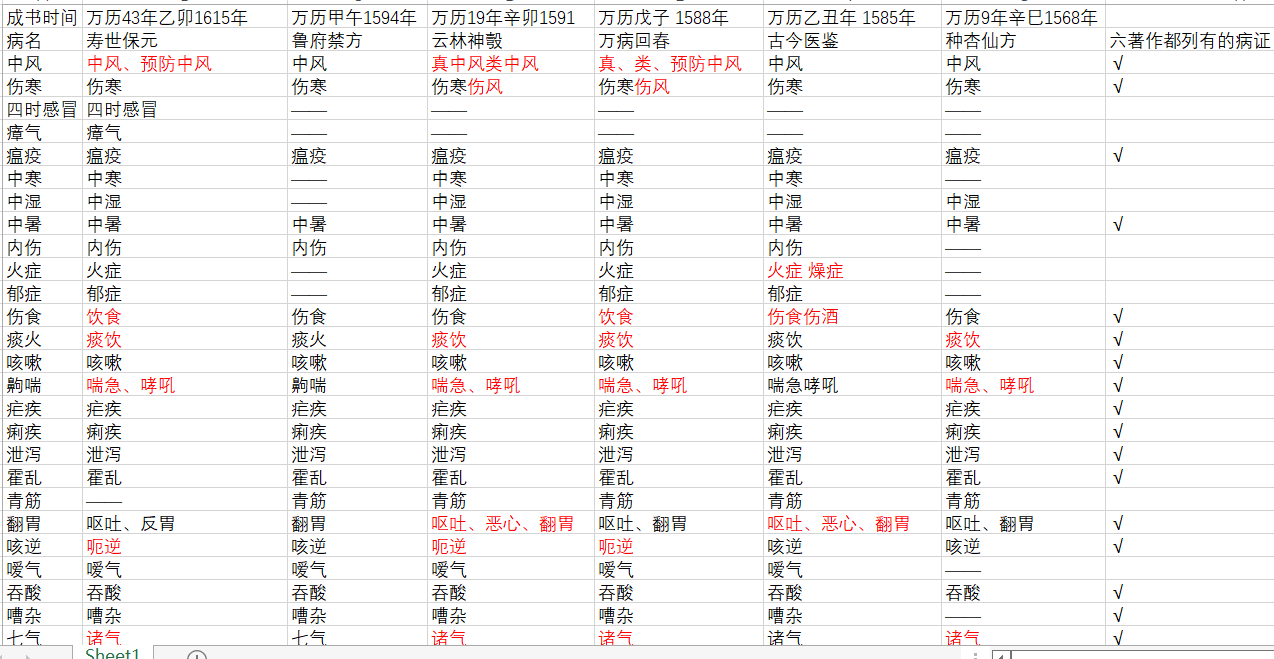Select 瘴气 cell in the 病名 column
Image resolution: width=1274 pixels, height=659 pixels.
coord(42,132)
